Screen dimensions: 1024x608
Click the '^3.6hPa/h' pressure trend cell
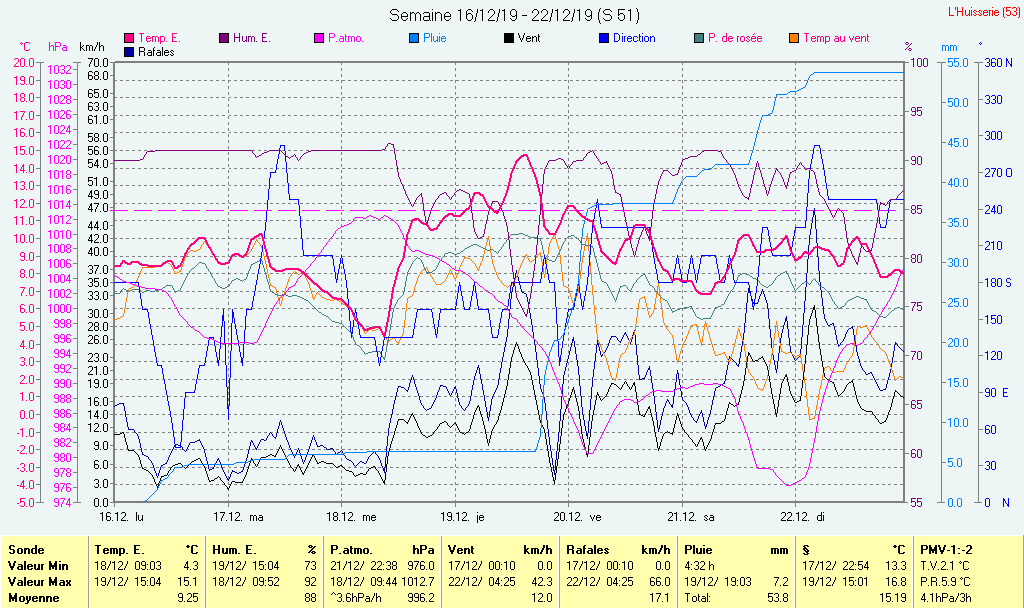(357, 598)
